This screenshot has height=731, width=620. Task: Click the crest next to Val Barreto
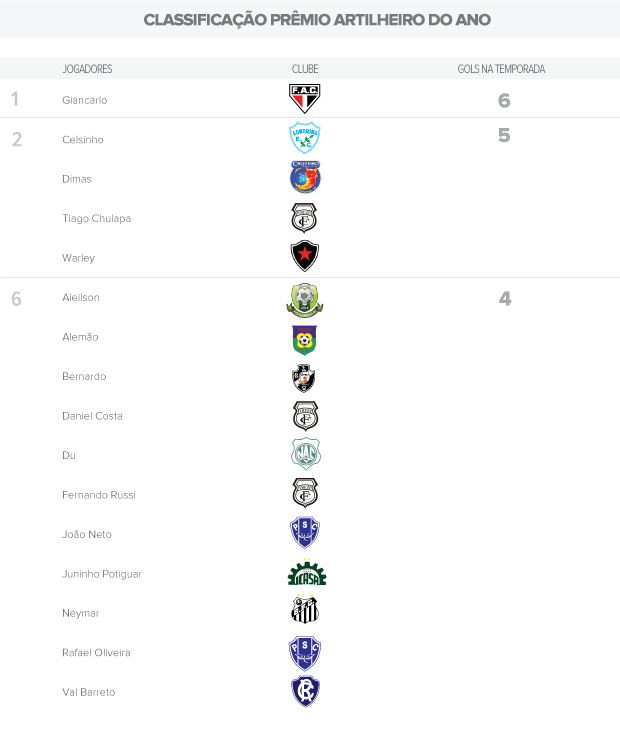(x=305, y=691)
